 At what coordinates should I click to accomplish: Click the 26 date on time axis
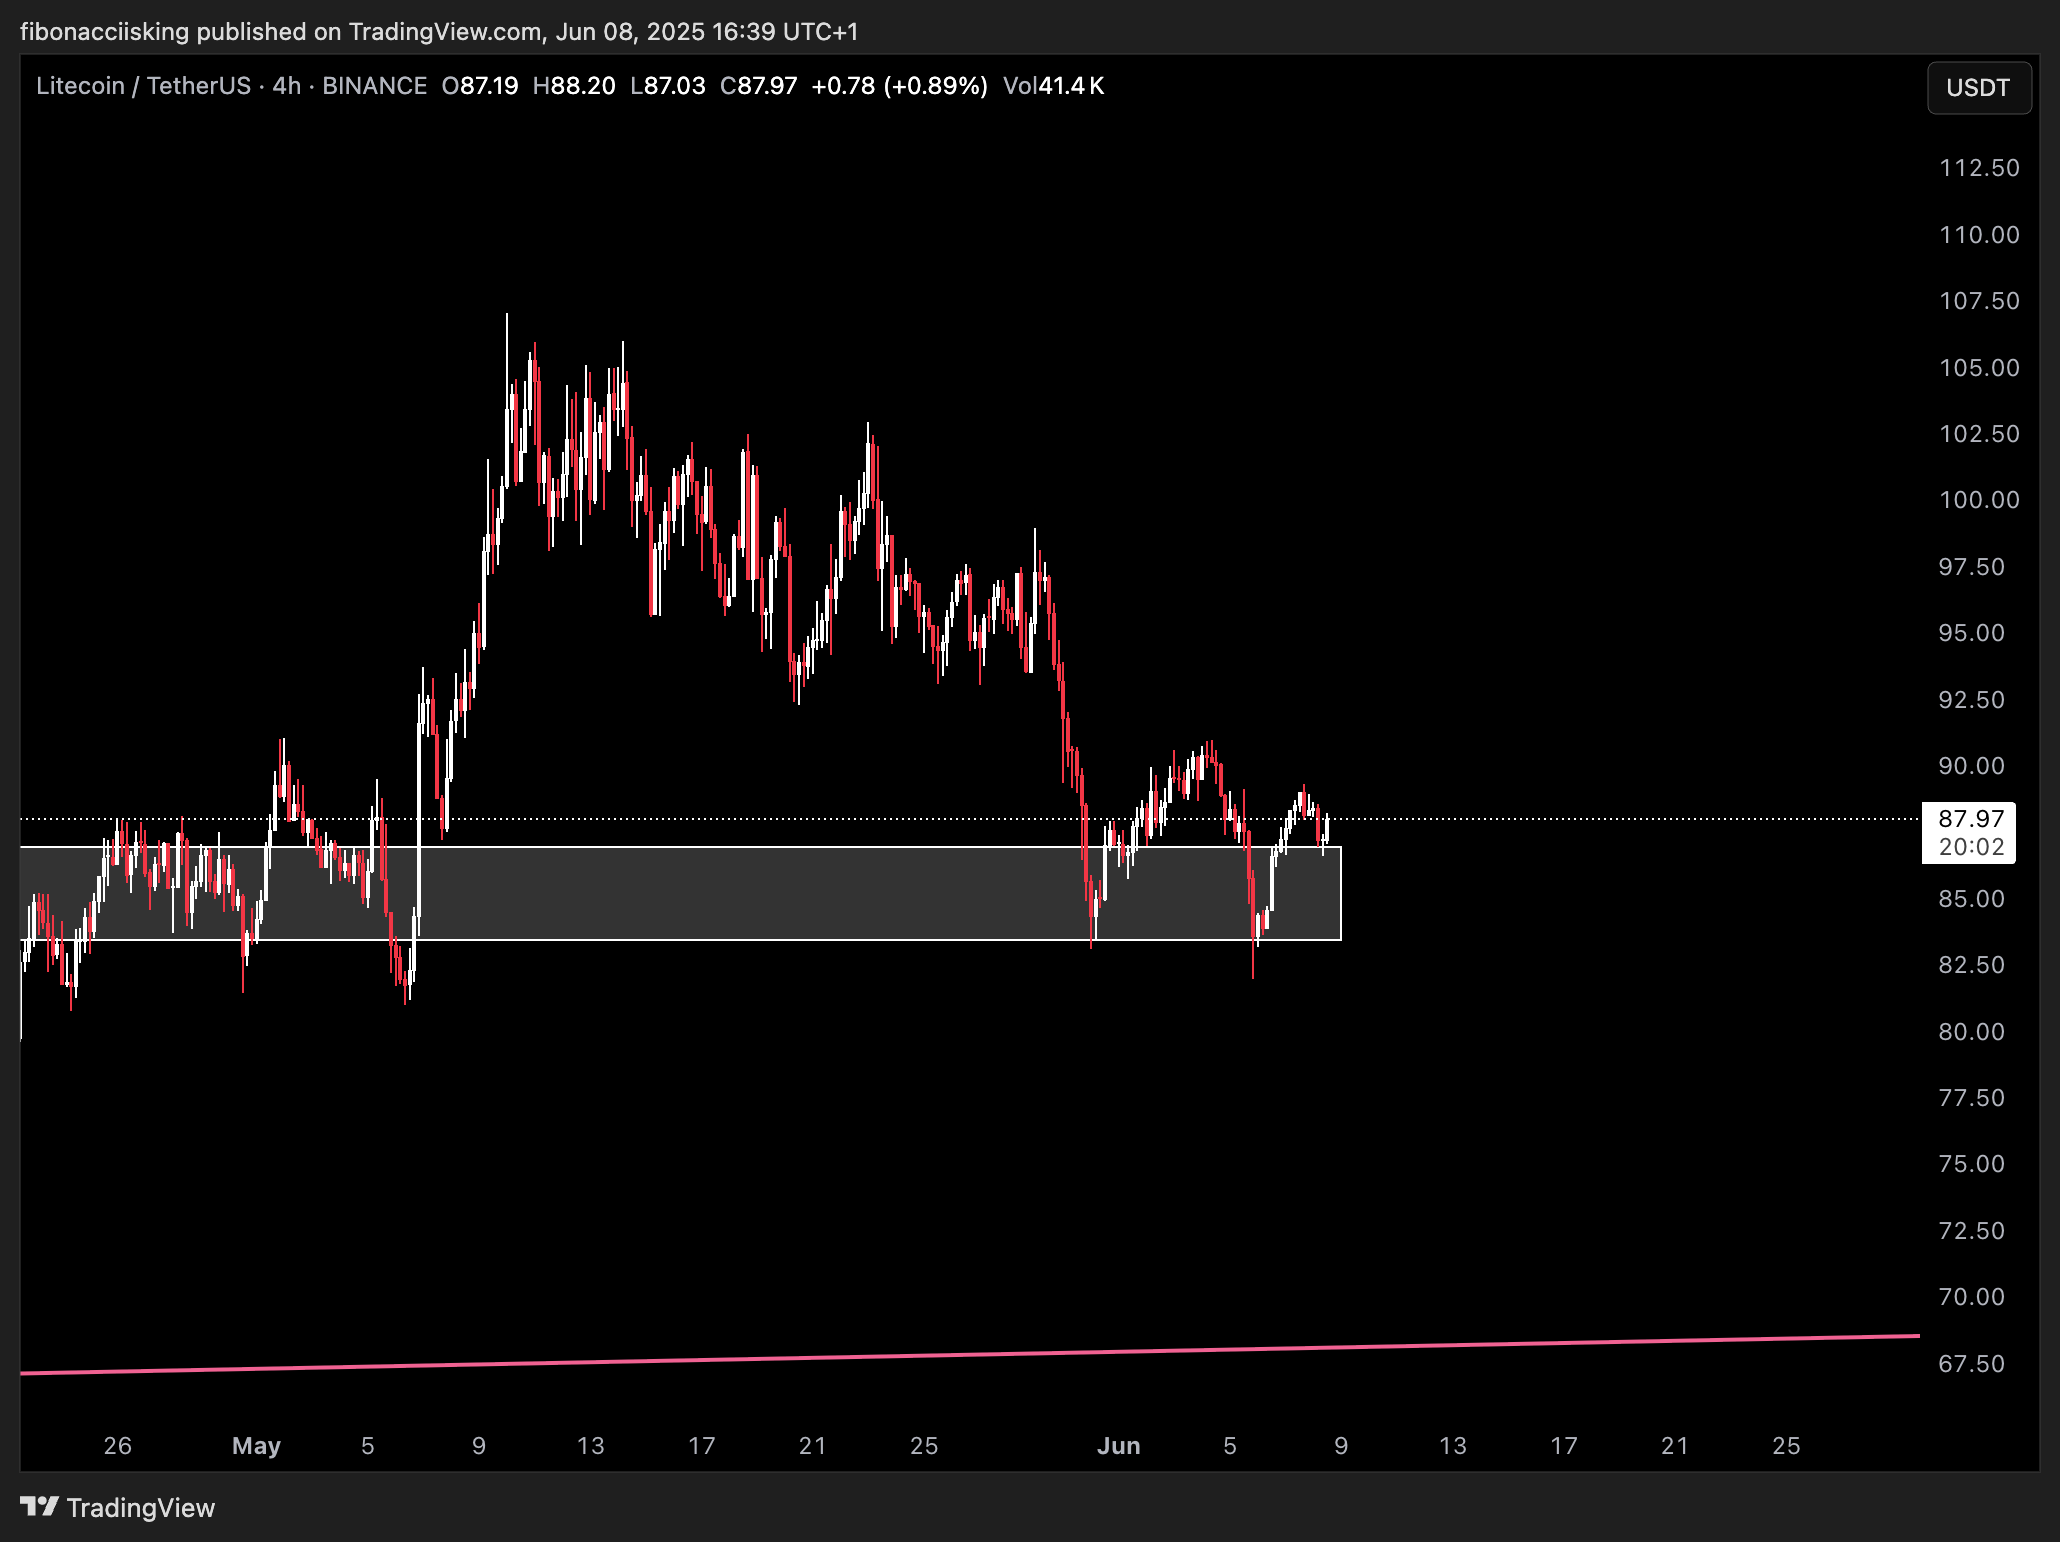(x=118, y=1446)
